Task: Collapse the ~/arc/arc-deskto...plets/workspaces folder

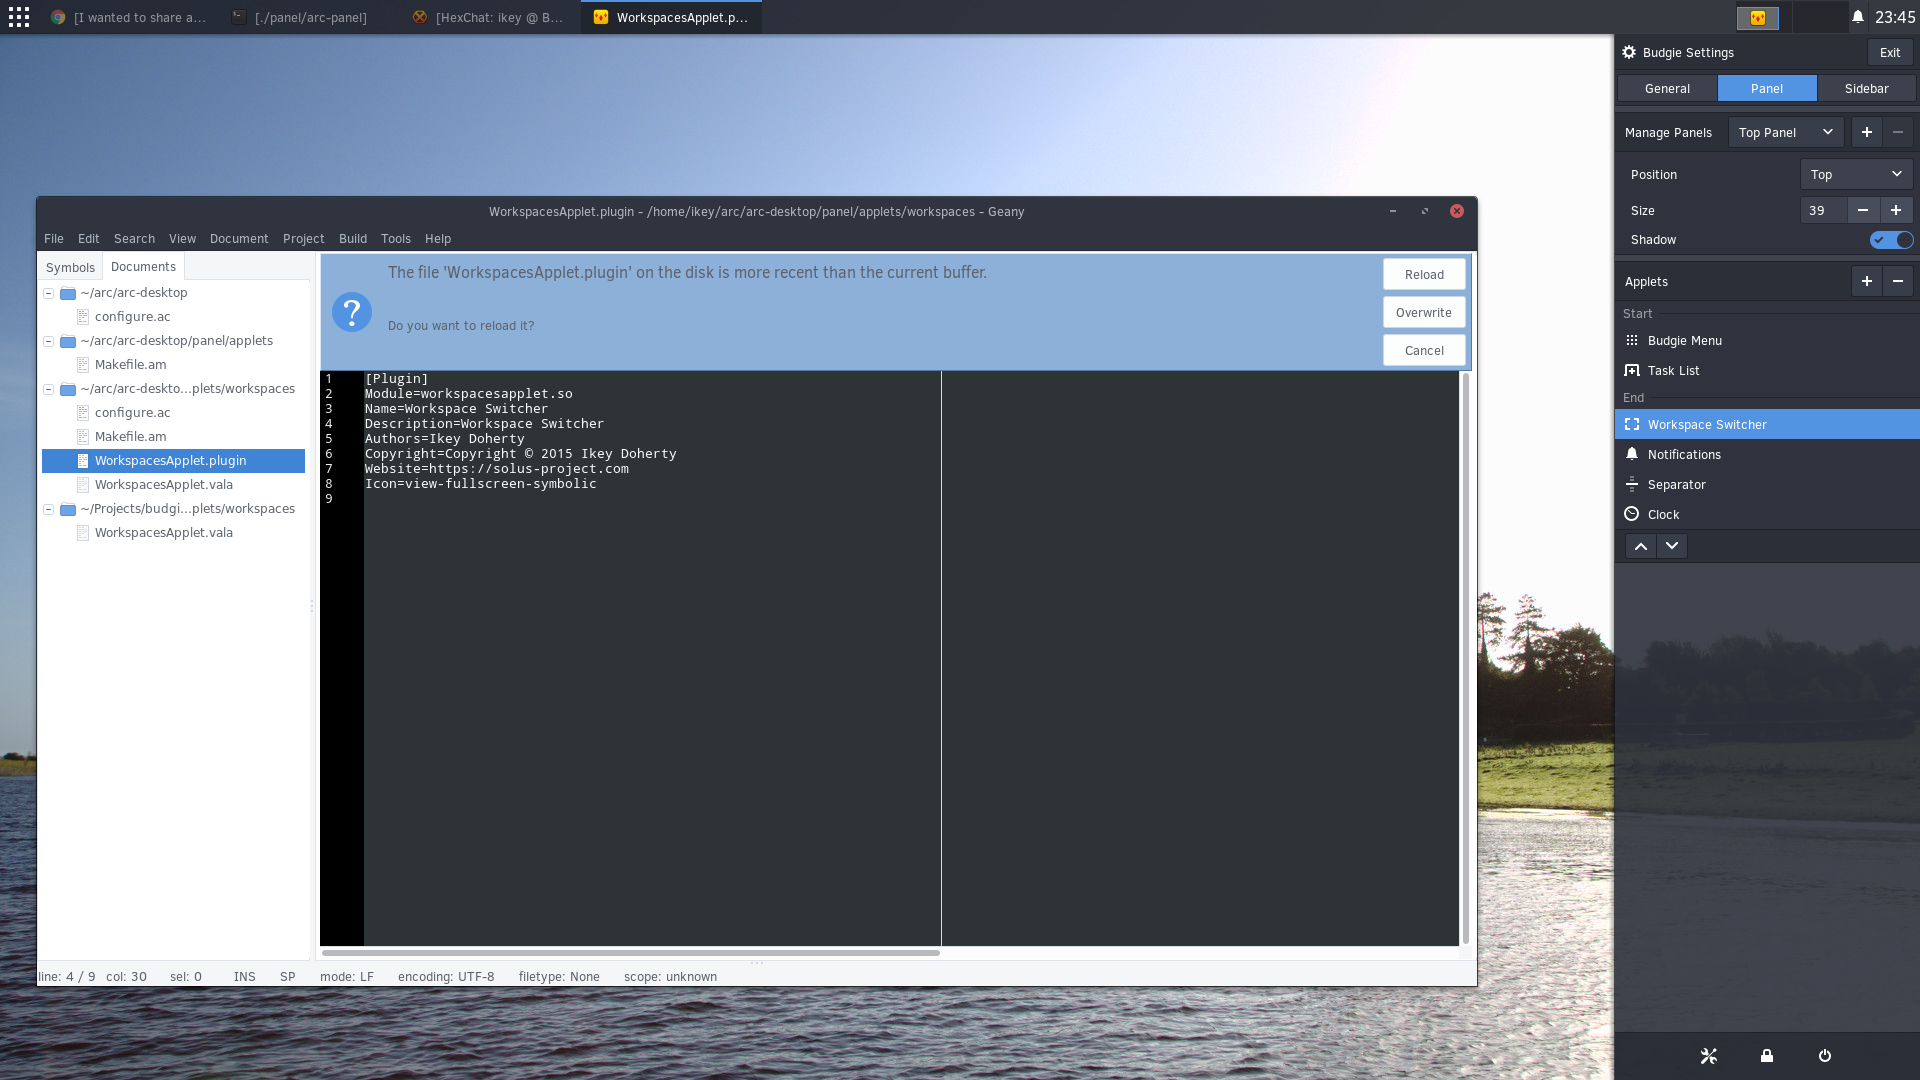Action: 48,389
